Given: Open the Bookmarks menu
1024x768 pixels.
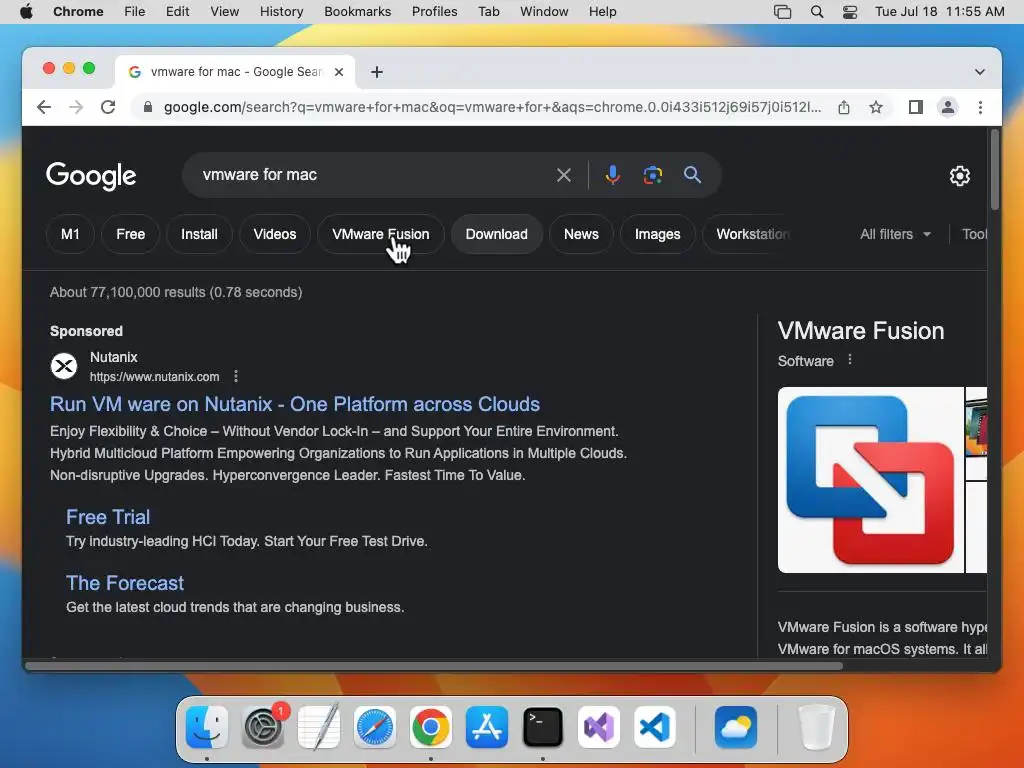Looking at the screenshot, I should 357,12.
